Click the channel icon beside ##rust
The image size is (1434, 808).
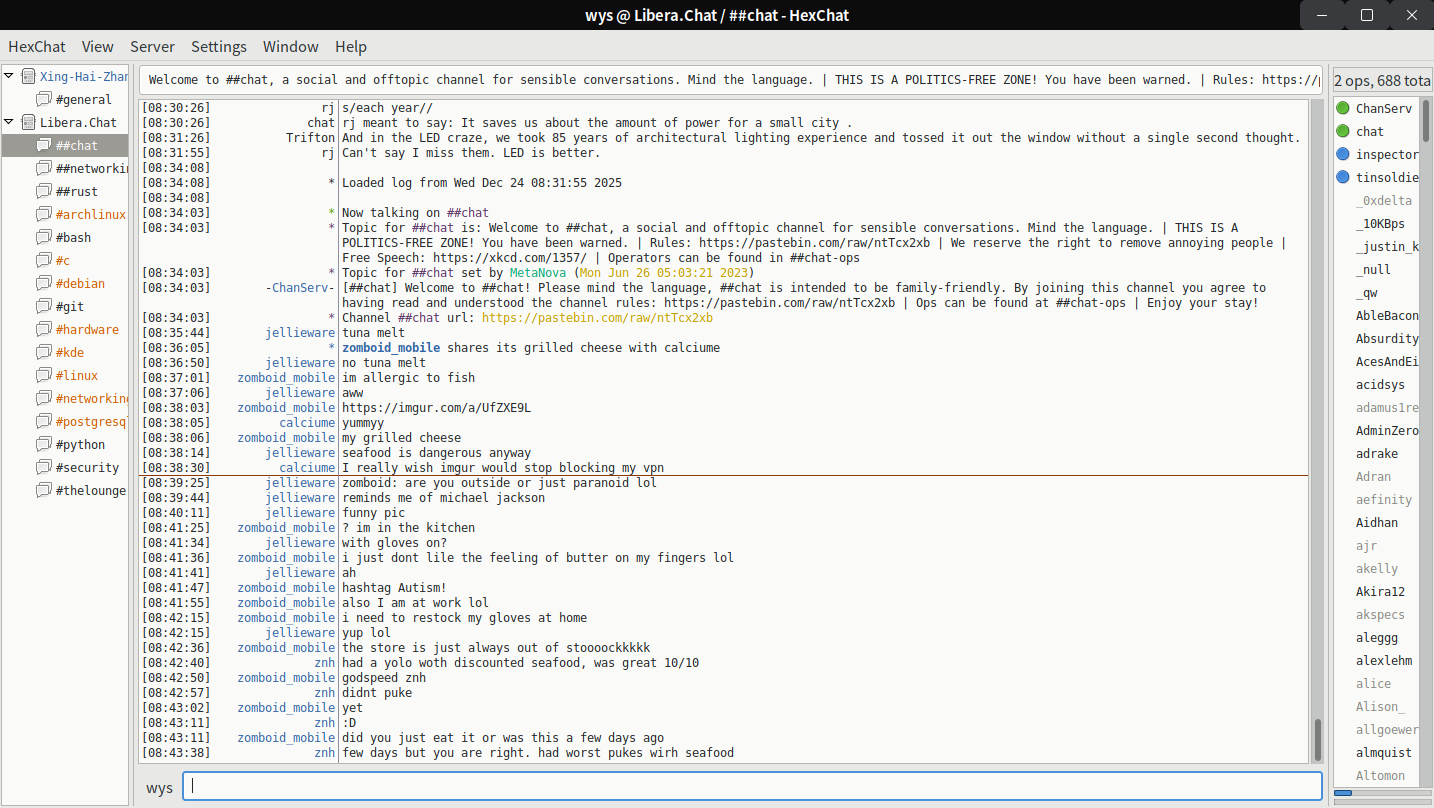point(44,191)
